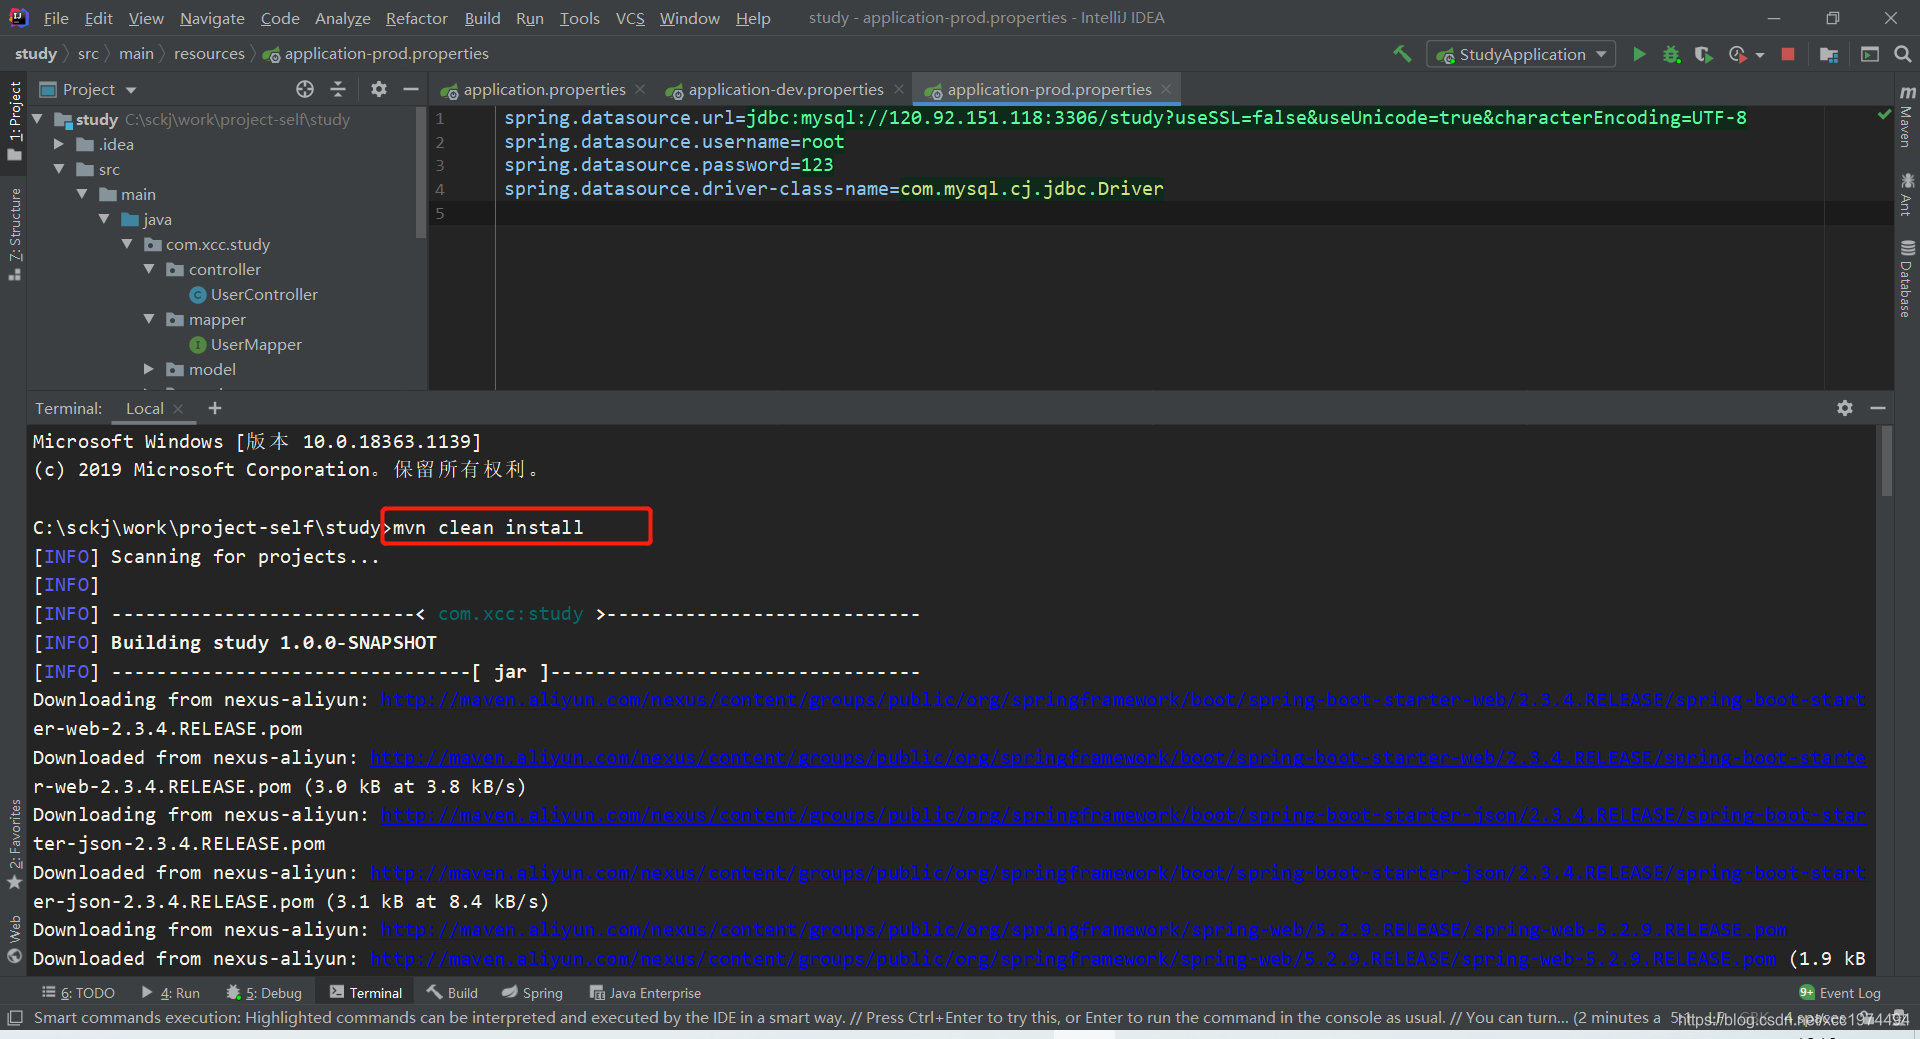This screenshot has height=1039, width=1920.
Task: Open the Database side tool window
Action: [x=1907, y=279]
